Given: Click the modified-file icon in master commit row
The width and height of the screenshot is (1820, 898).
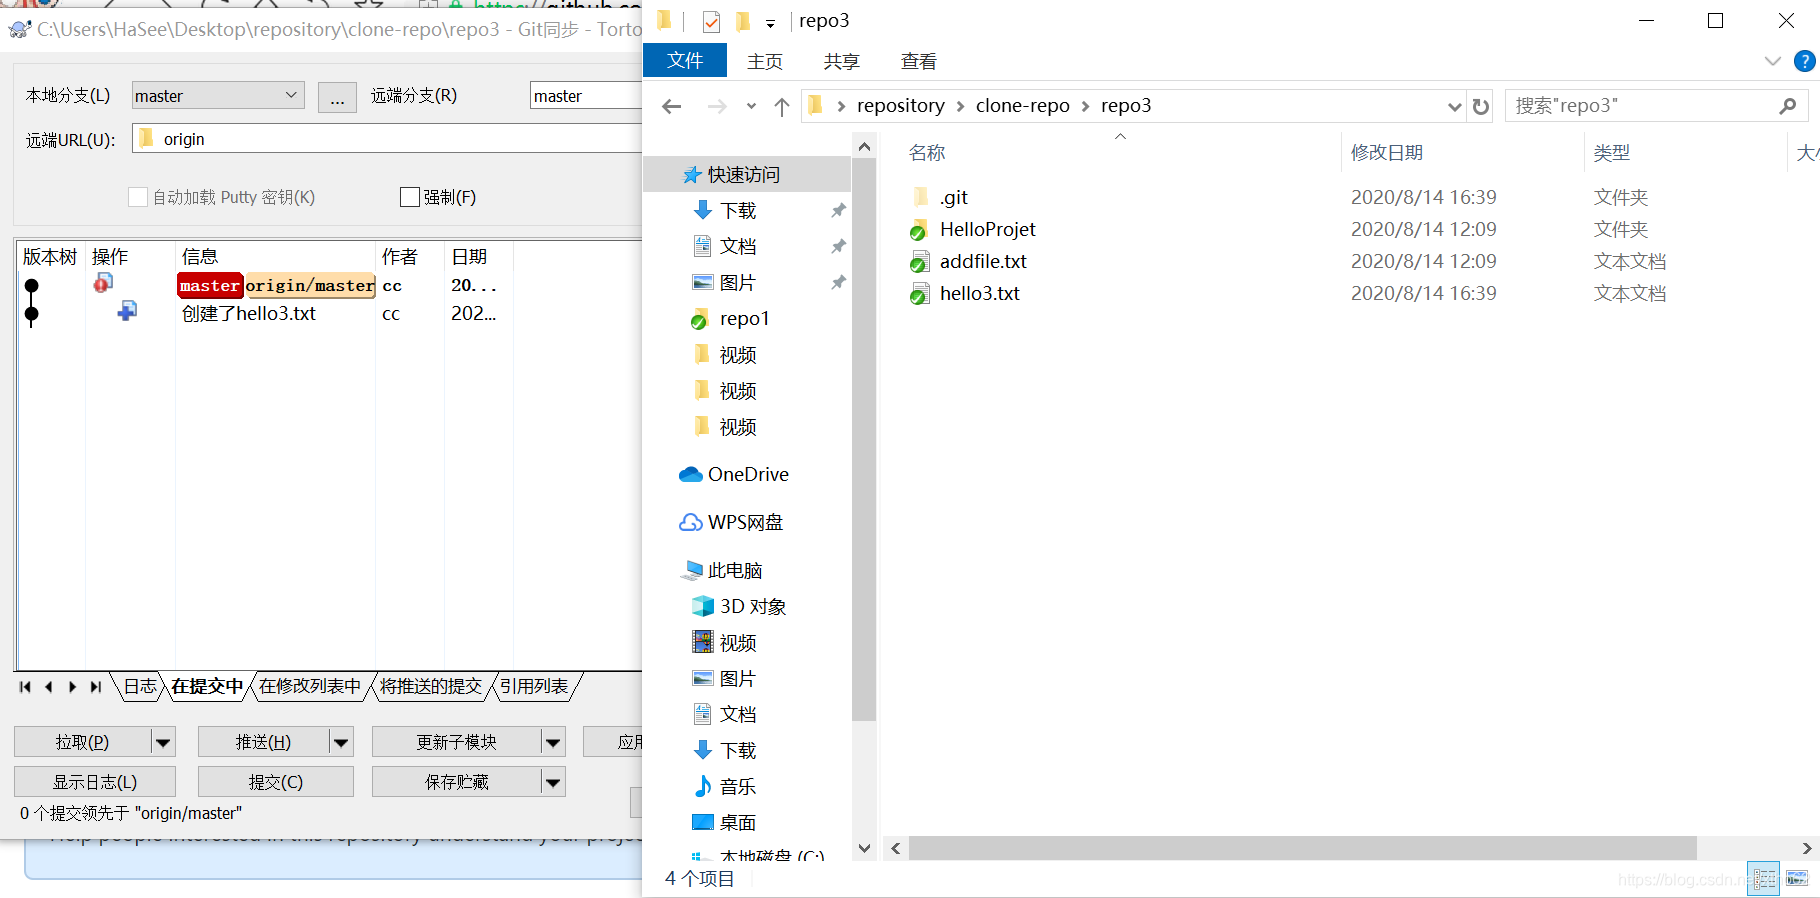Looking at the screenshot, I should click(x=103, y=284).
